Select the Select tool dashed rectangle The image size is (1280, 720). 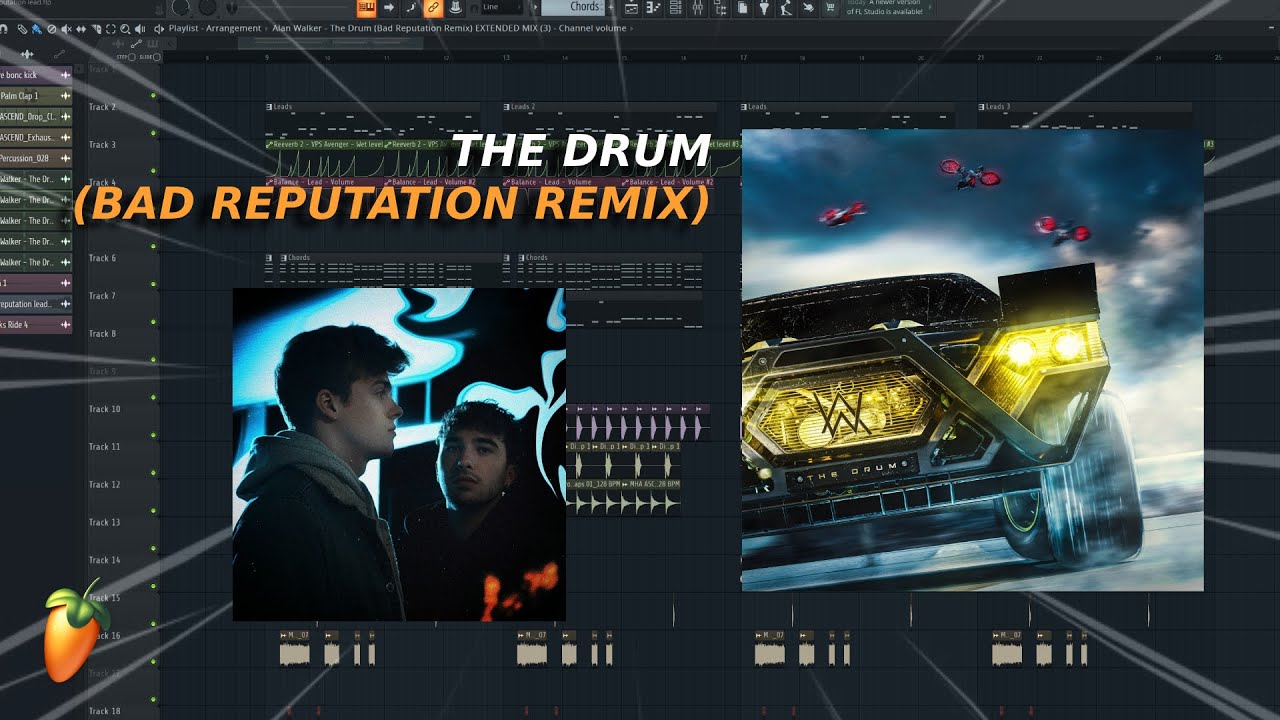click(x=110, y=29)
